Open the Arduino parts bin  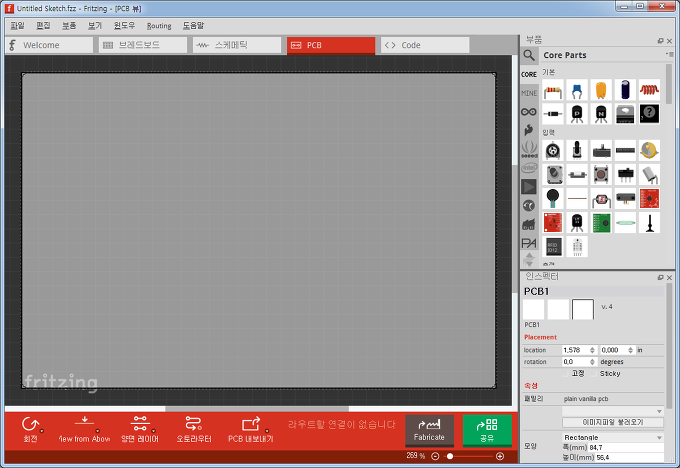point(529,112)
